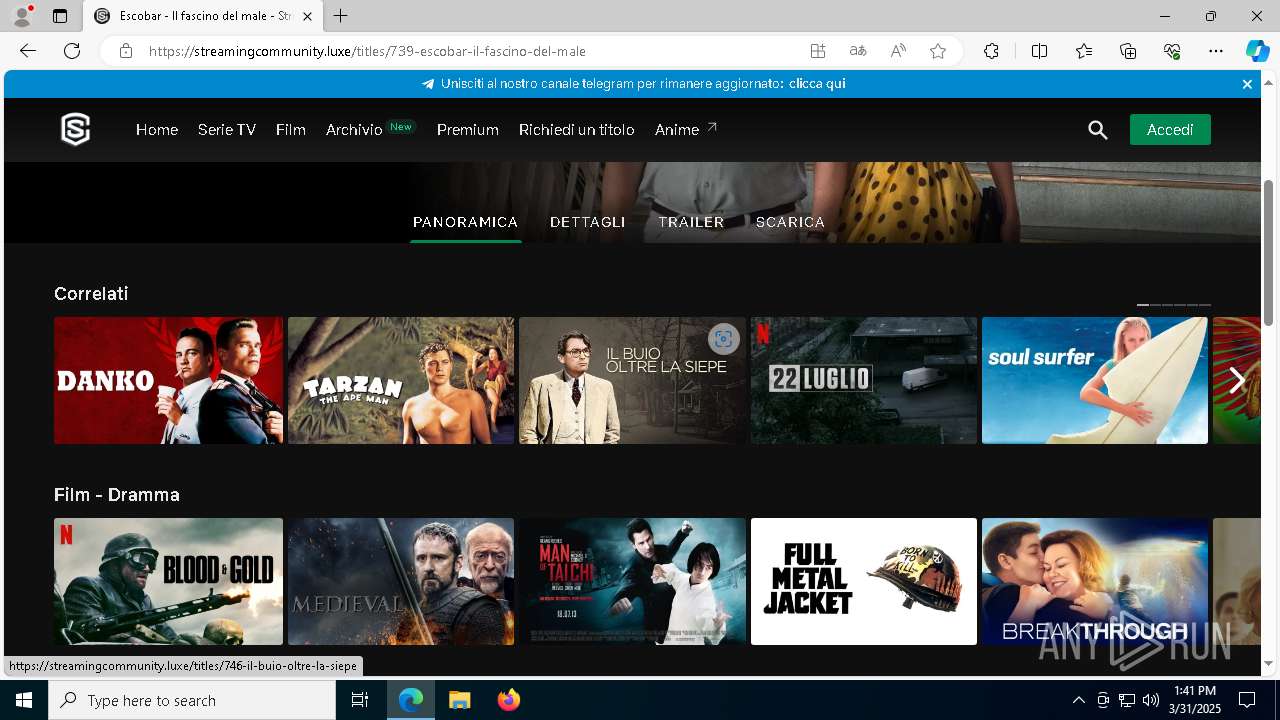Open the Anime external link
The height and width of the screenshot is (720, 1280).
(x=686, y=129)
